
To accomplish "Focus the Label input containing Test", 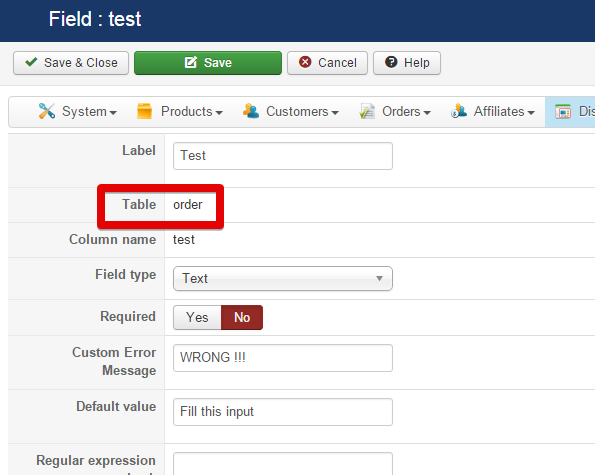I will 283,156.
